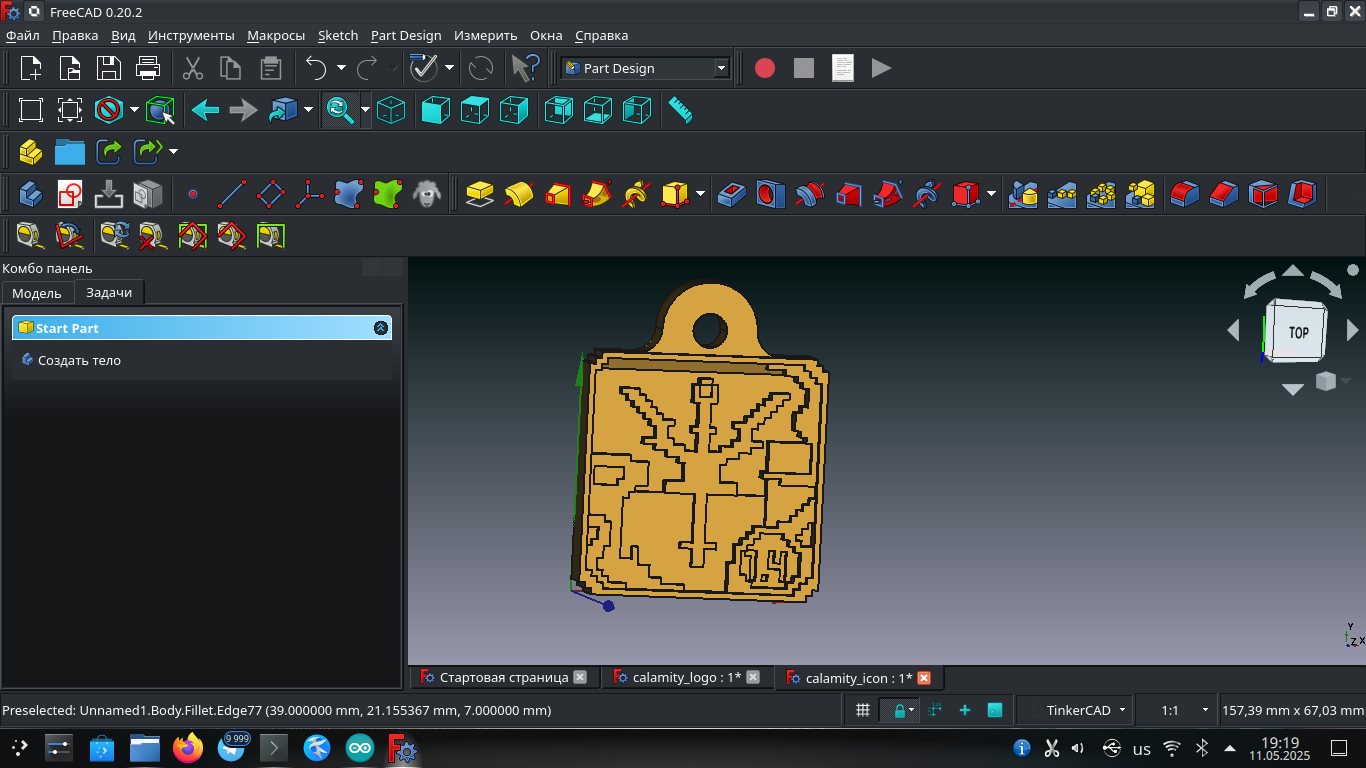The width and height of the screenshot is (1366, 768).
Task: Close the calamity_icon tab
Action: 924,677
